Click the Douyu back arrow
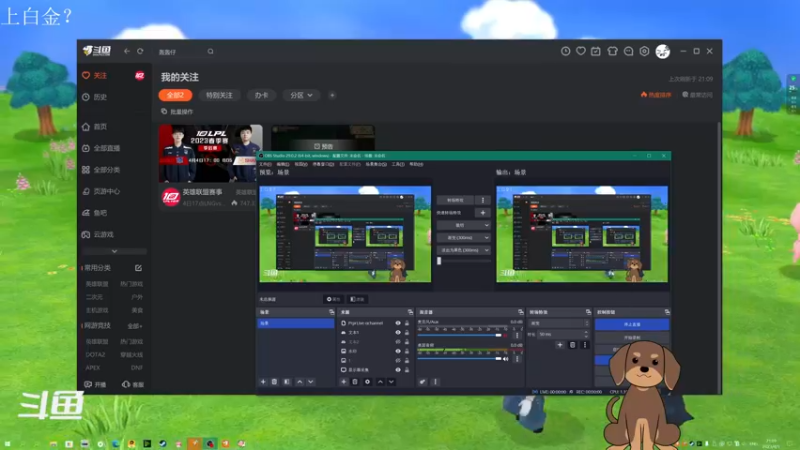Viewport: 800px width, 450px height. 127,51
